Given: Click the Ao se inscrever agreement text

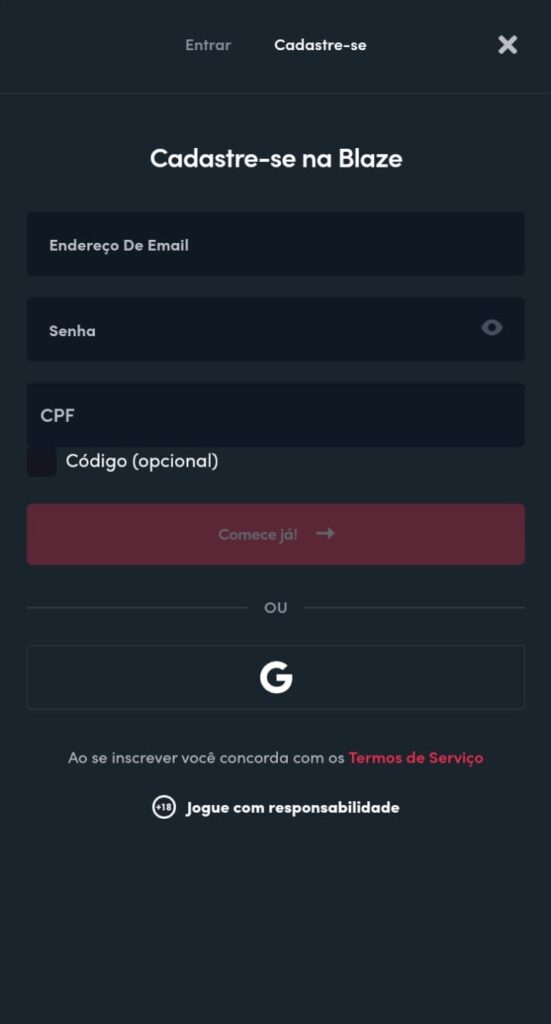Looking at the screenshot, I should click(x=206, y=758).
